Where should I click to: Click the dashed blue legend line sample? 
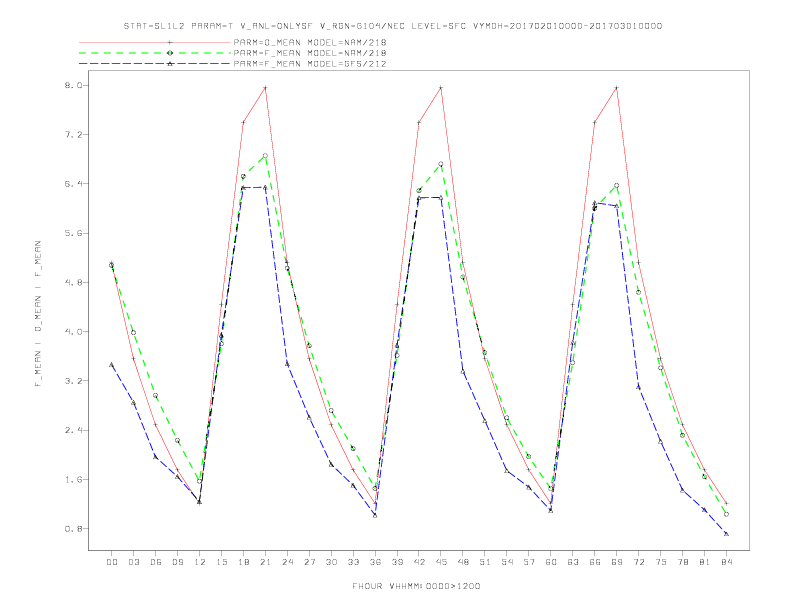155,64
